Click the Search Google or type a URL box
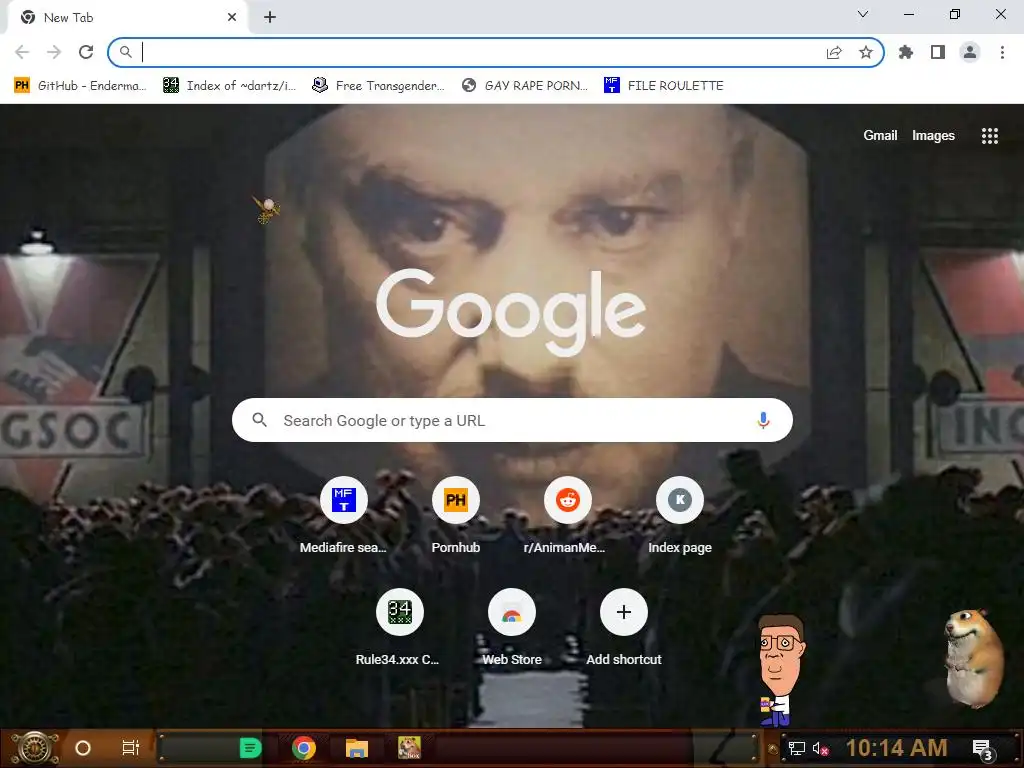This screenshot has height=768, width=1024. click(512, 420)
